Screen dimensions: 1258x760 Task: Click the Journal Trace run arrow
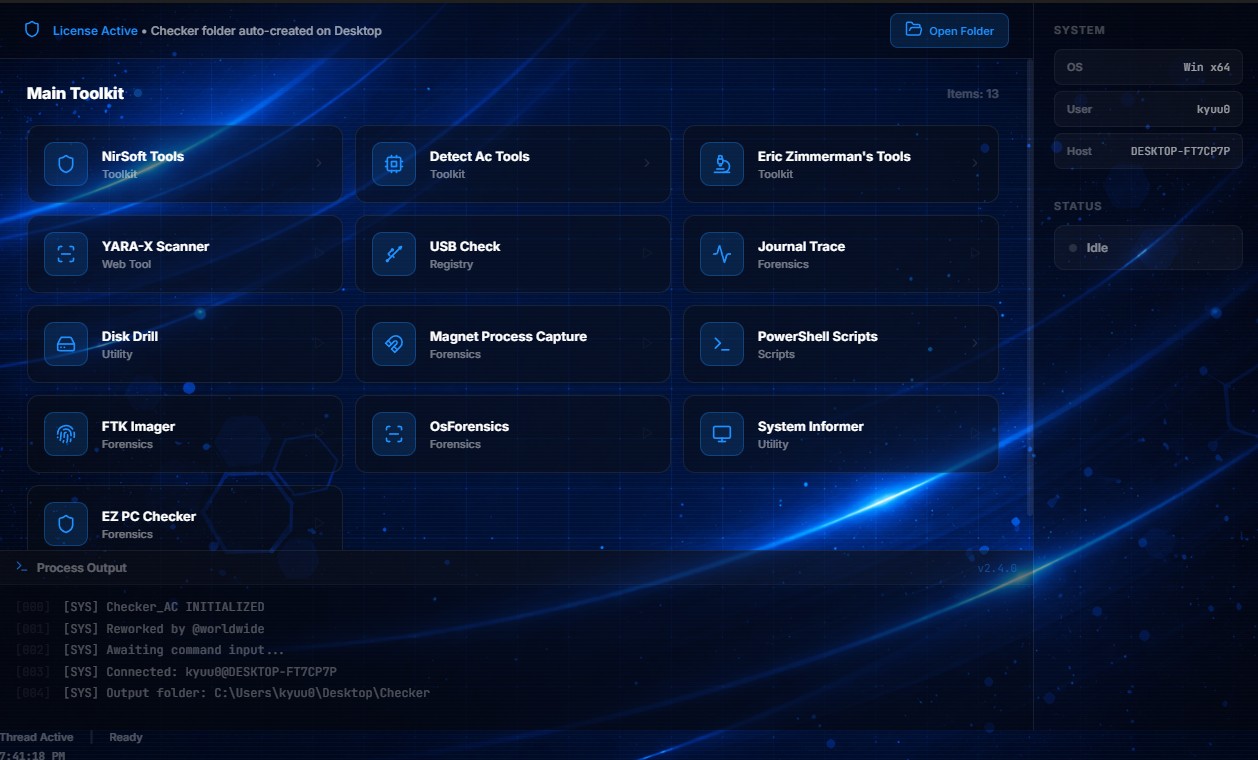[x=975, y=254]
